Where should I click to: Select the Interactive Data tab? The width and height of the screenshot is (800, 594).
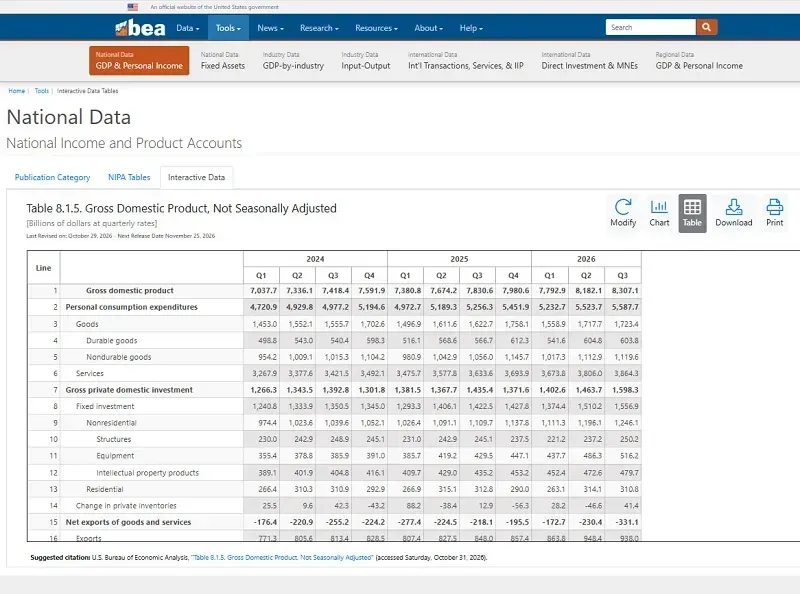[196, 177]
